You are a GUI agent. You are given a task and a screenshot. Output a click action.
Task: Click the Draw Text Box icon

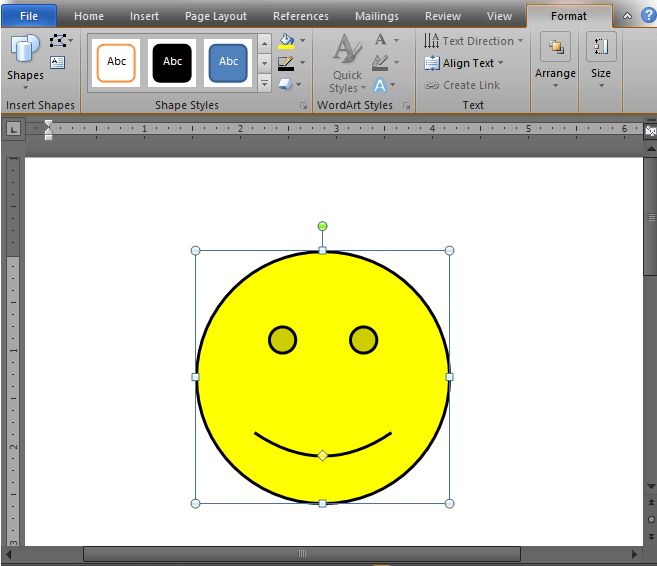point(57,63)
